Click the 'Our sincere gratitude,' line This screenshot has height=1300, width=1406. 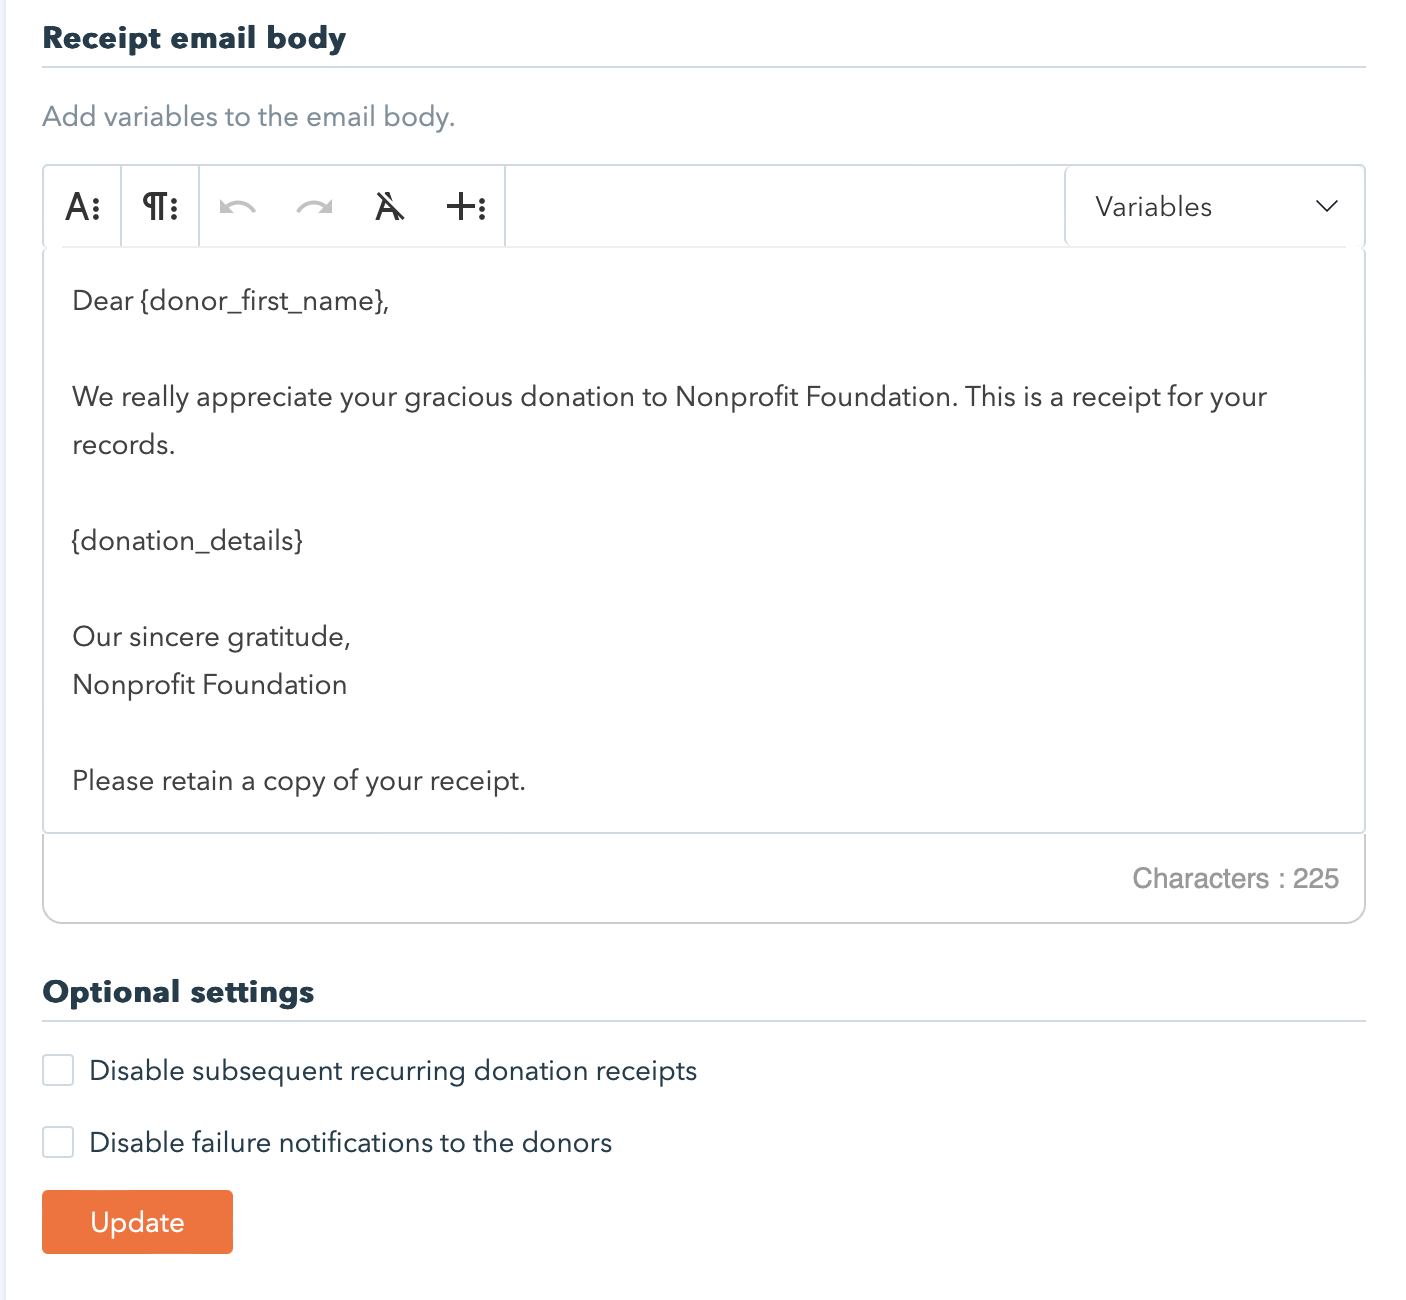(211, 637)
